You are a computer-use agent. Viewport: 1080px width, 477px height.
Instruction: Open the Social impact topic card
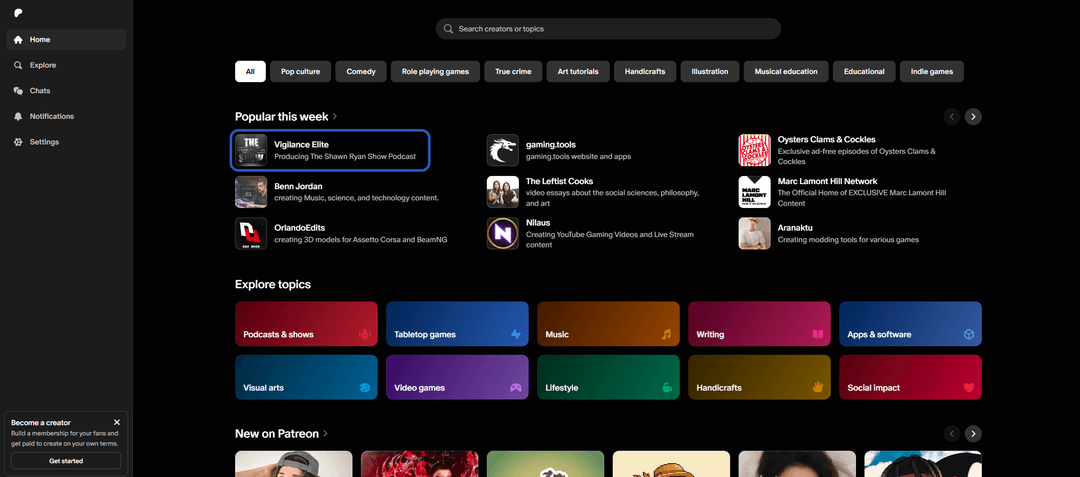[x=911, y=377]
